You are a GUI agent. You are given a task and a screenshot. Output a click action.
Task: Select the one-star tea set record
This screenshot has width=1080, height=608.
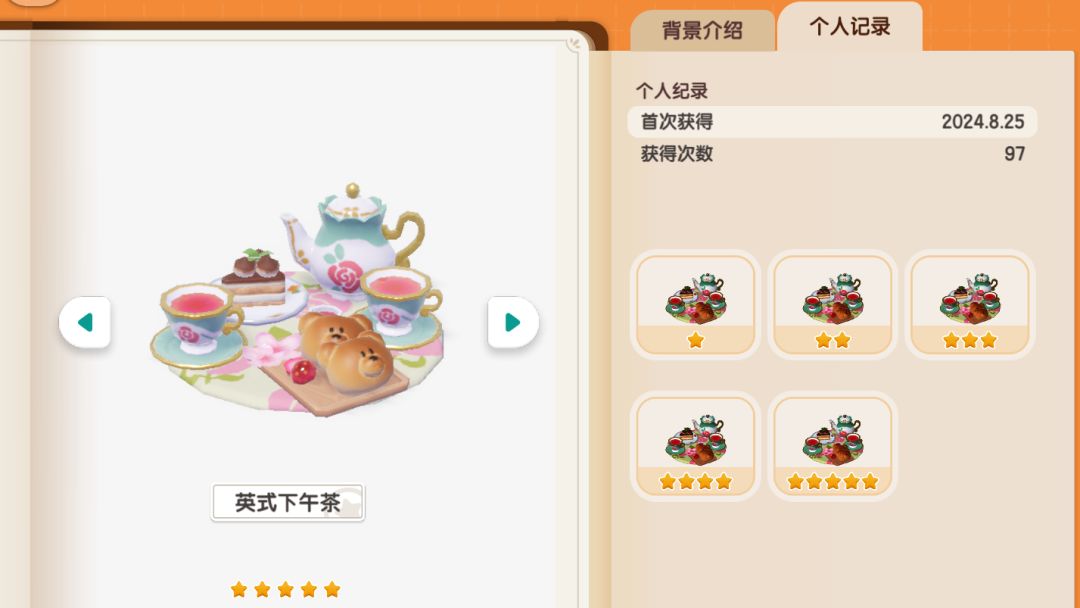click(x=696, y=304)
